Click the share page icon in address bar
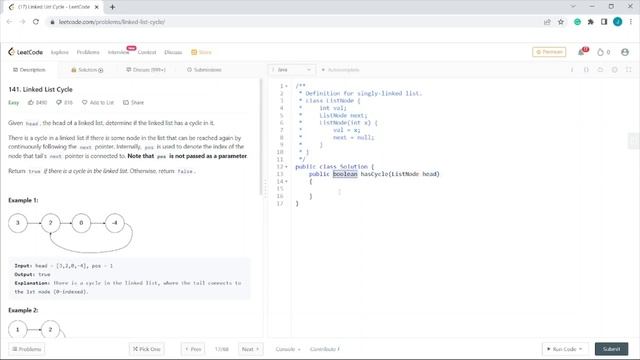 click(547, 22)
